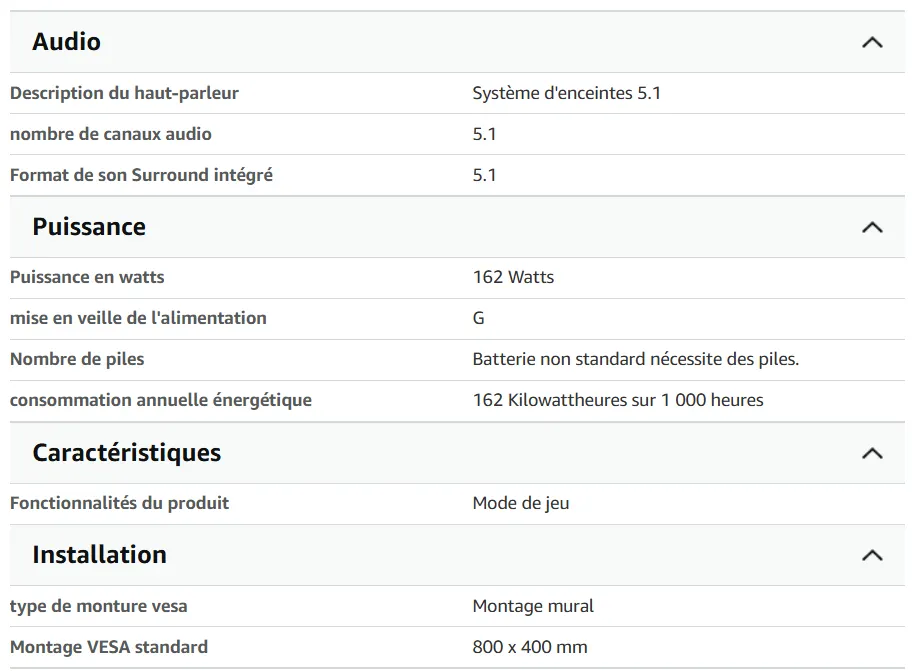Select the 'Montage VESA standard' label
Viewport: 915px width, 671px height.
pyautogui.click(x=109, y=647)
